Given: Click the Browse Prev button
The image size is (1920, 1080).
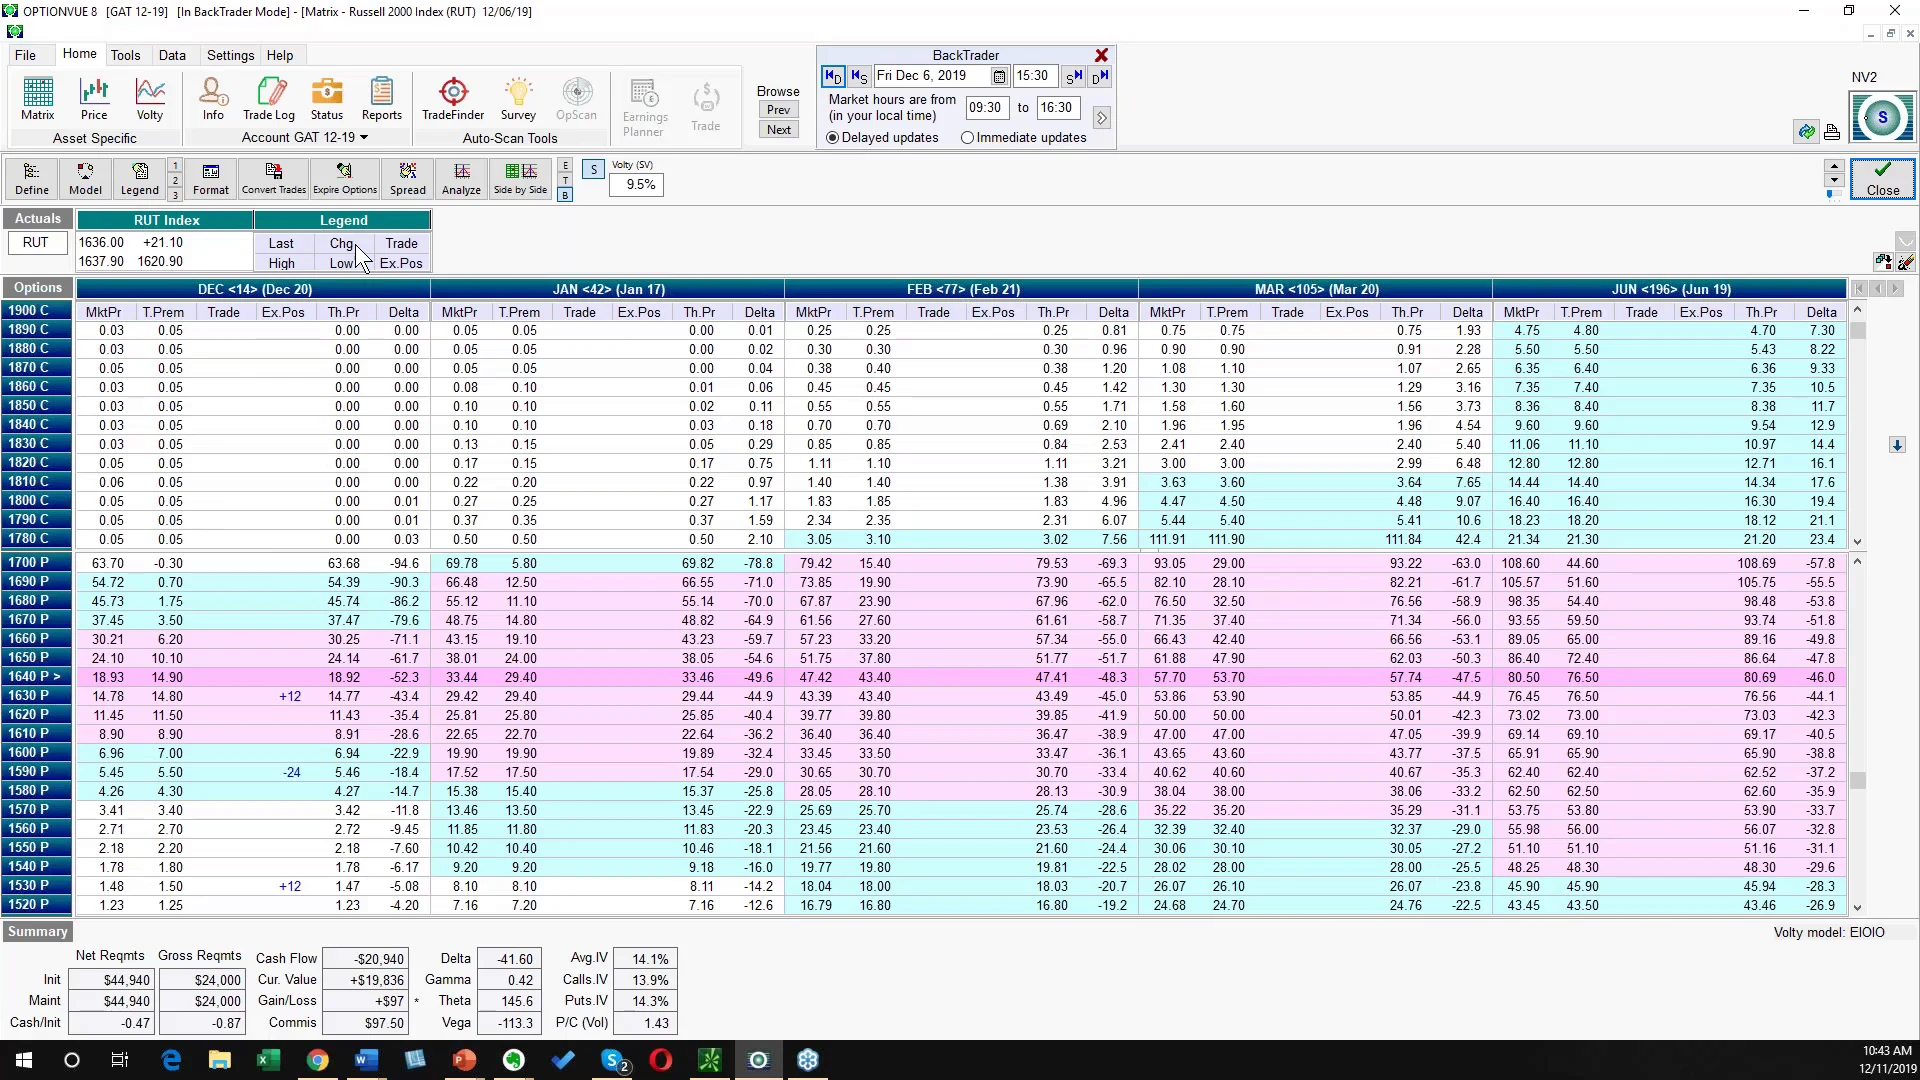Looking at the screenshot, I should [x=779, y=110].
